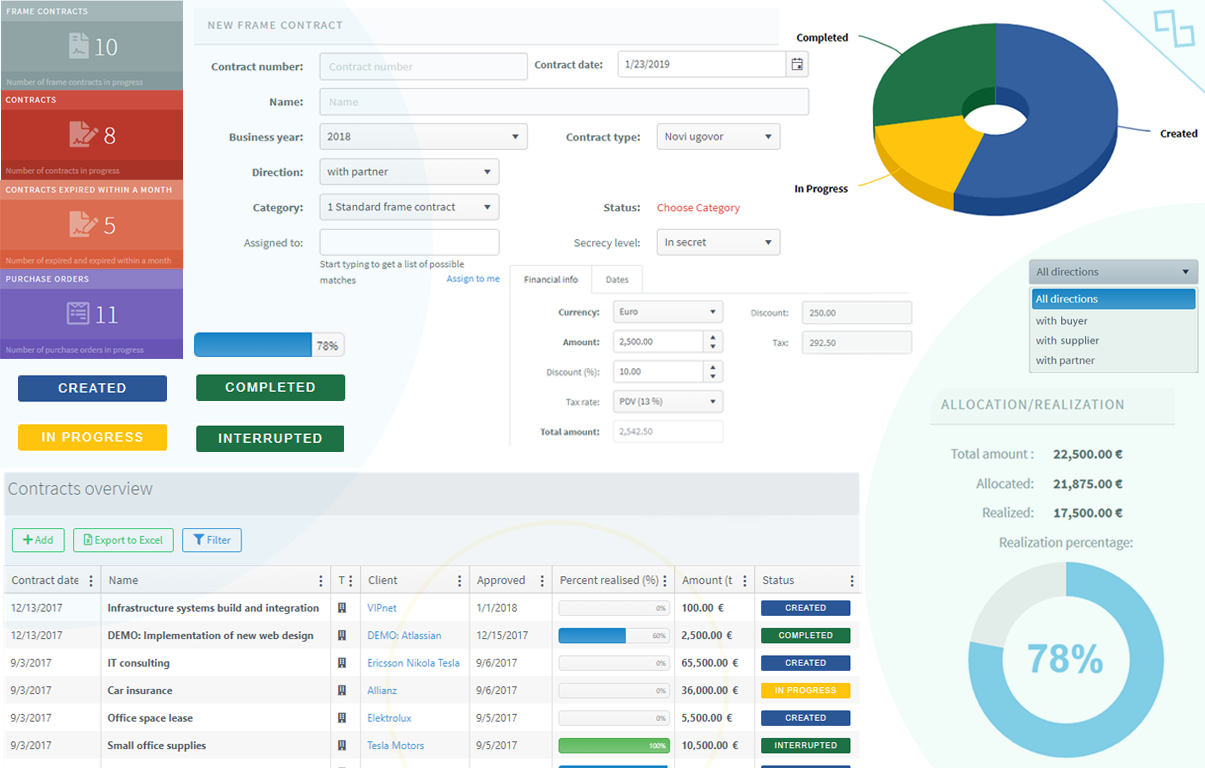Viewport: 1205px width, 768px height.
Task: Click the IN PROGRESS badge in Allianz row
Action: (805, 690)
